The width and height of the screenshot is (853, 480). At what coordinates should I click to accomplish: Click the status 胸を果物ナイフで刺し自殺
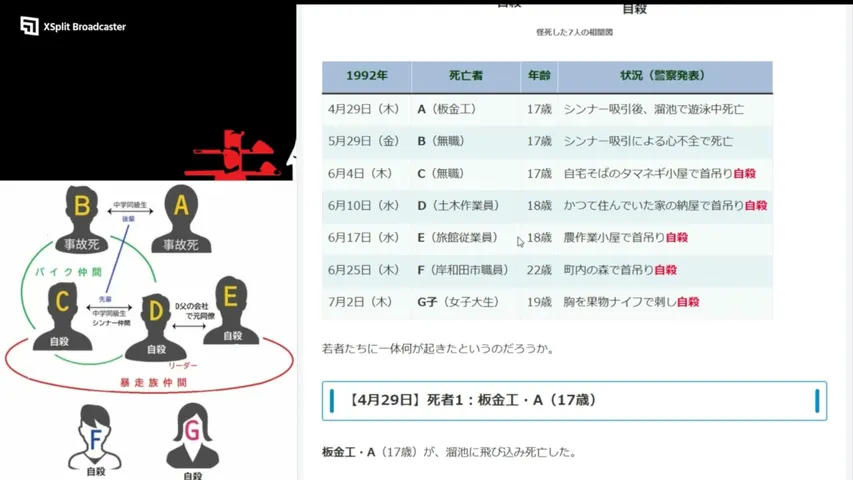(x=631, y=302)
